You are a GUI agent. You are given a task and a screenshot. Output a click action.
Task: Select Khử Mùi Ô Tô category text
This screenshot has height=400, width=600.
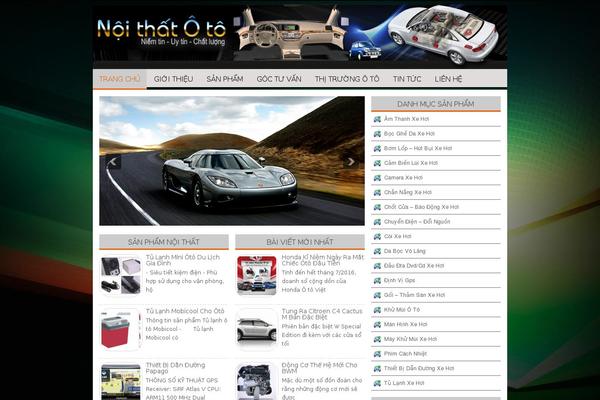point(402,310)
